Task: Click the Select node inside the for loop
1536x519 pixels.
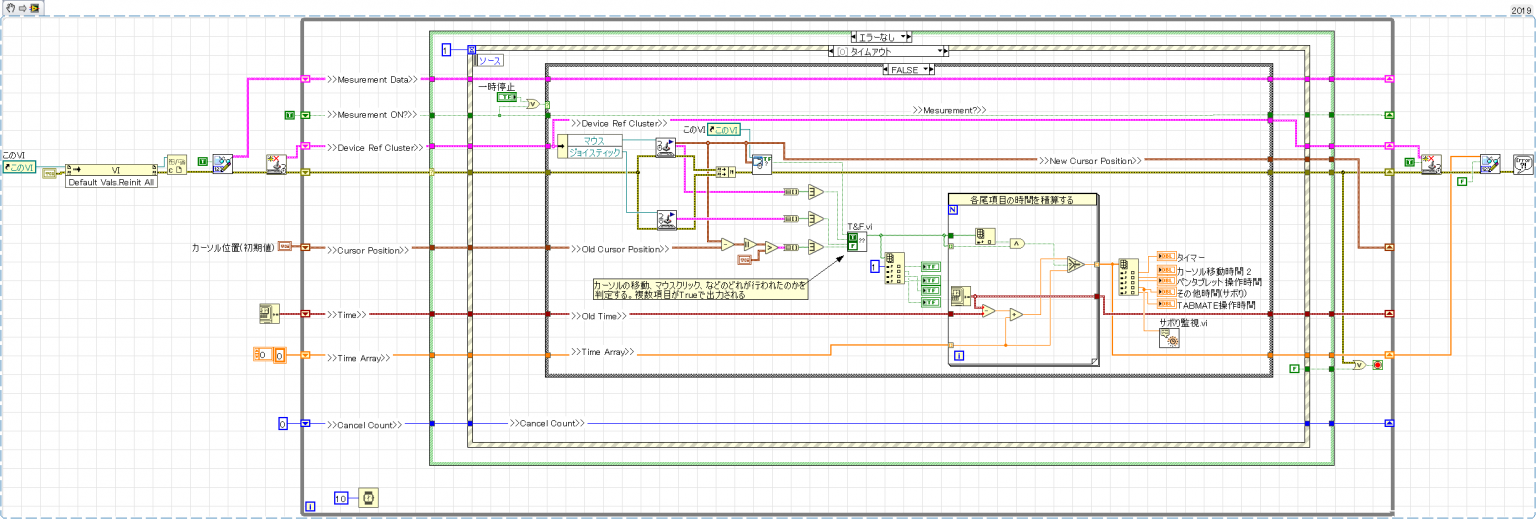Action: 1075,265
